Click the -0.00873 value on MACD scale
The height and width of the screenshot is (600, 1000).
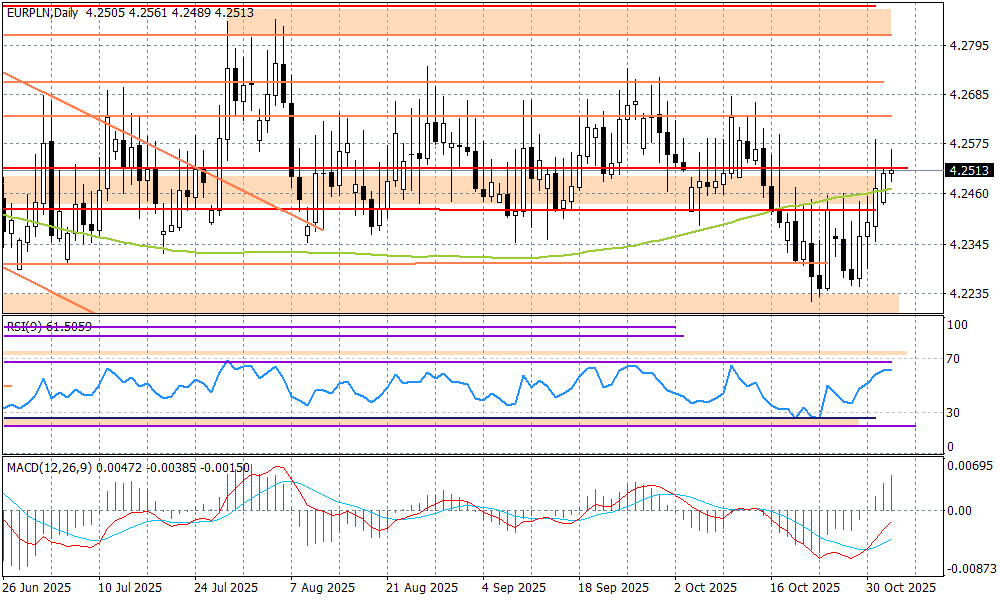coord(970,568)
